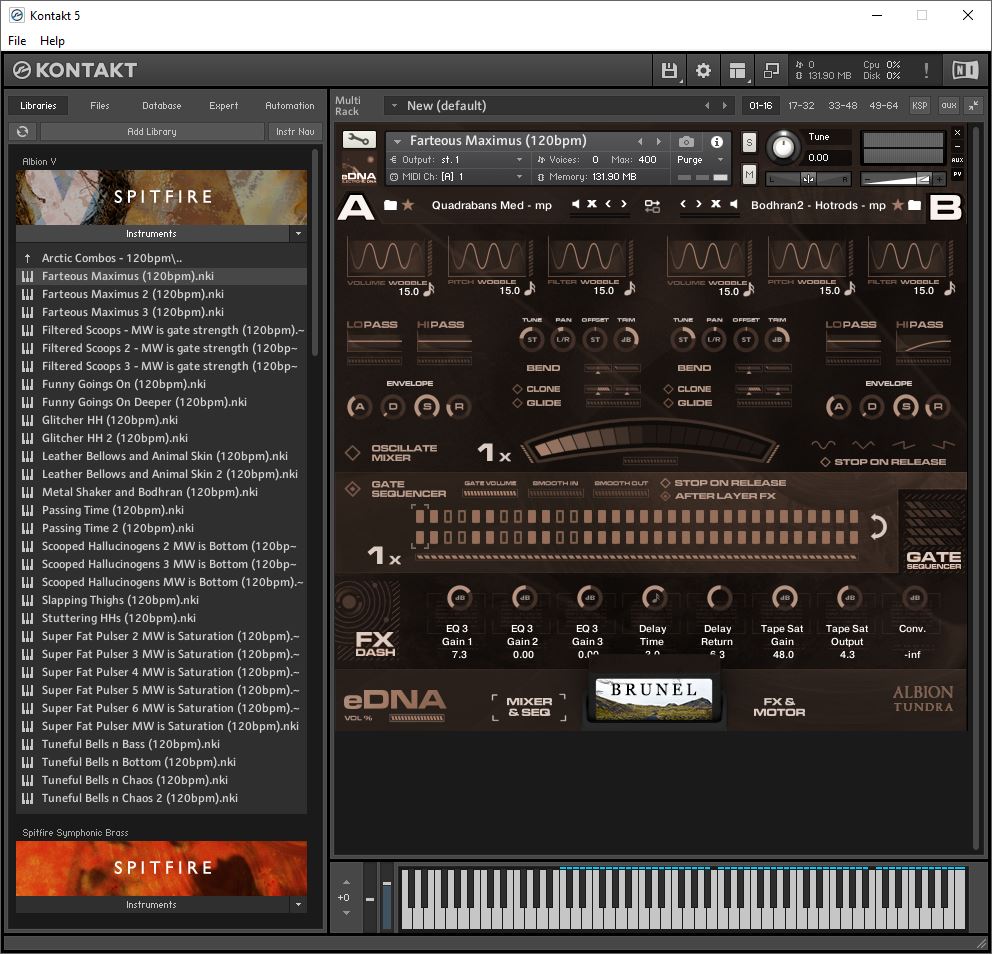Viewport: 992px width, 954px height.
Task: Expand Symphonic Brass Instruments dropdown
Action: pos(298,905)
